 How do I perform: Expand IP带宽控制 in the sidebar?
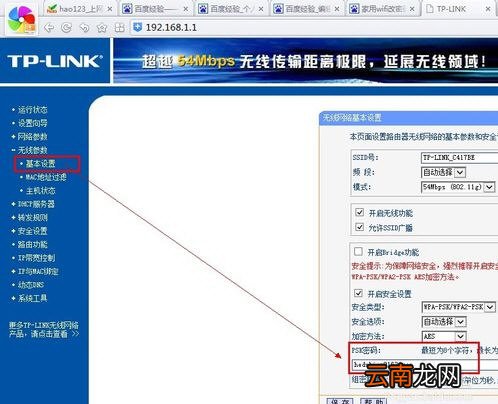pyautogui.click(x=36, y=258)
